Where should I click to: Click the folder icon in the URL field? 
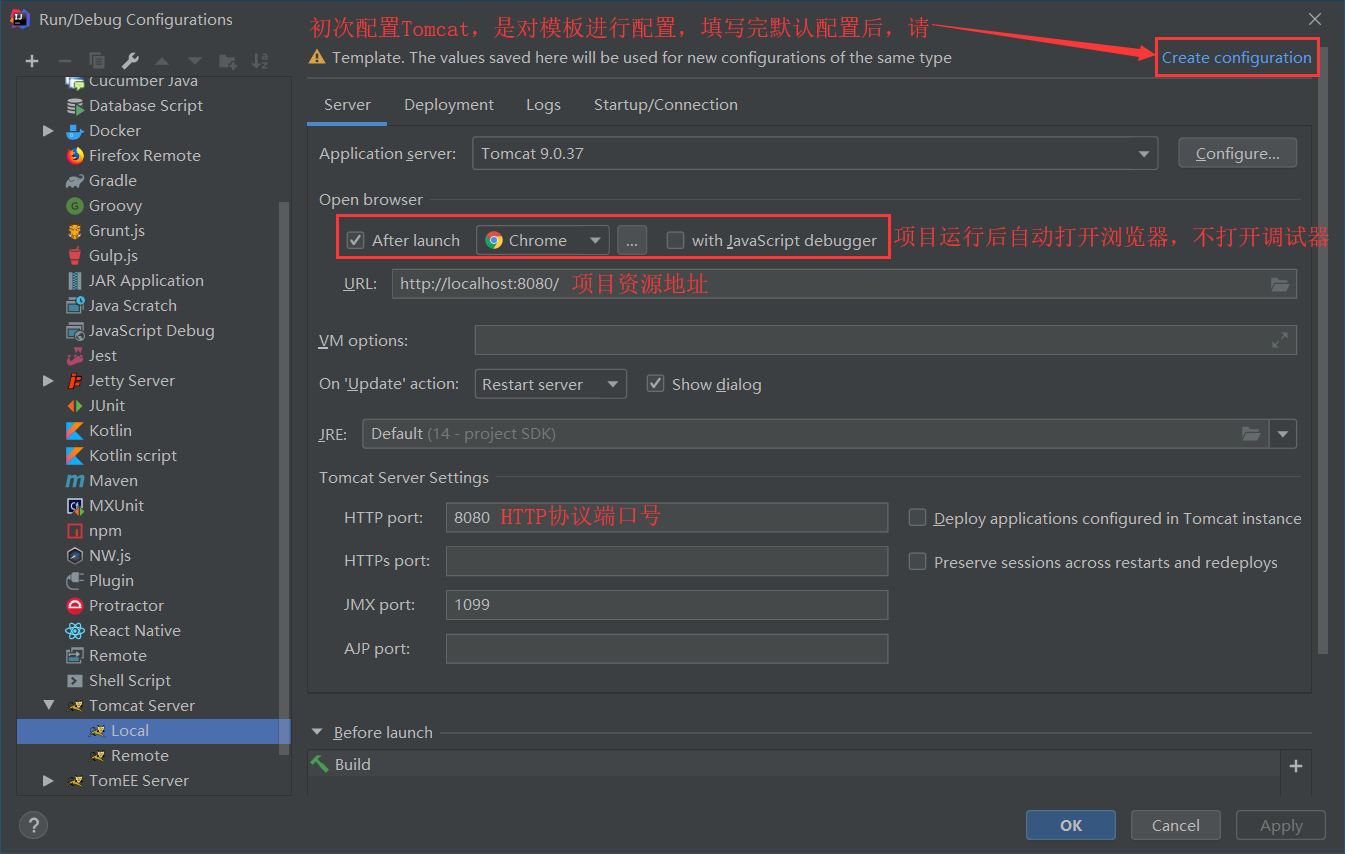coord(1280,284)
